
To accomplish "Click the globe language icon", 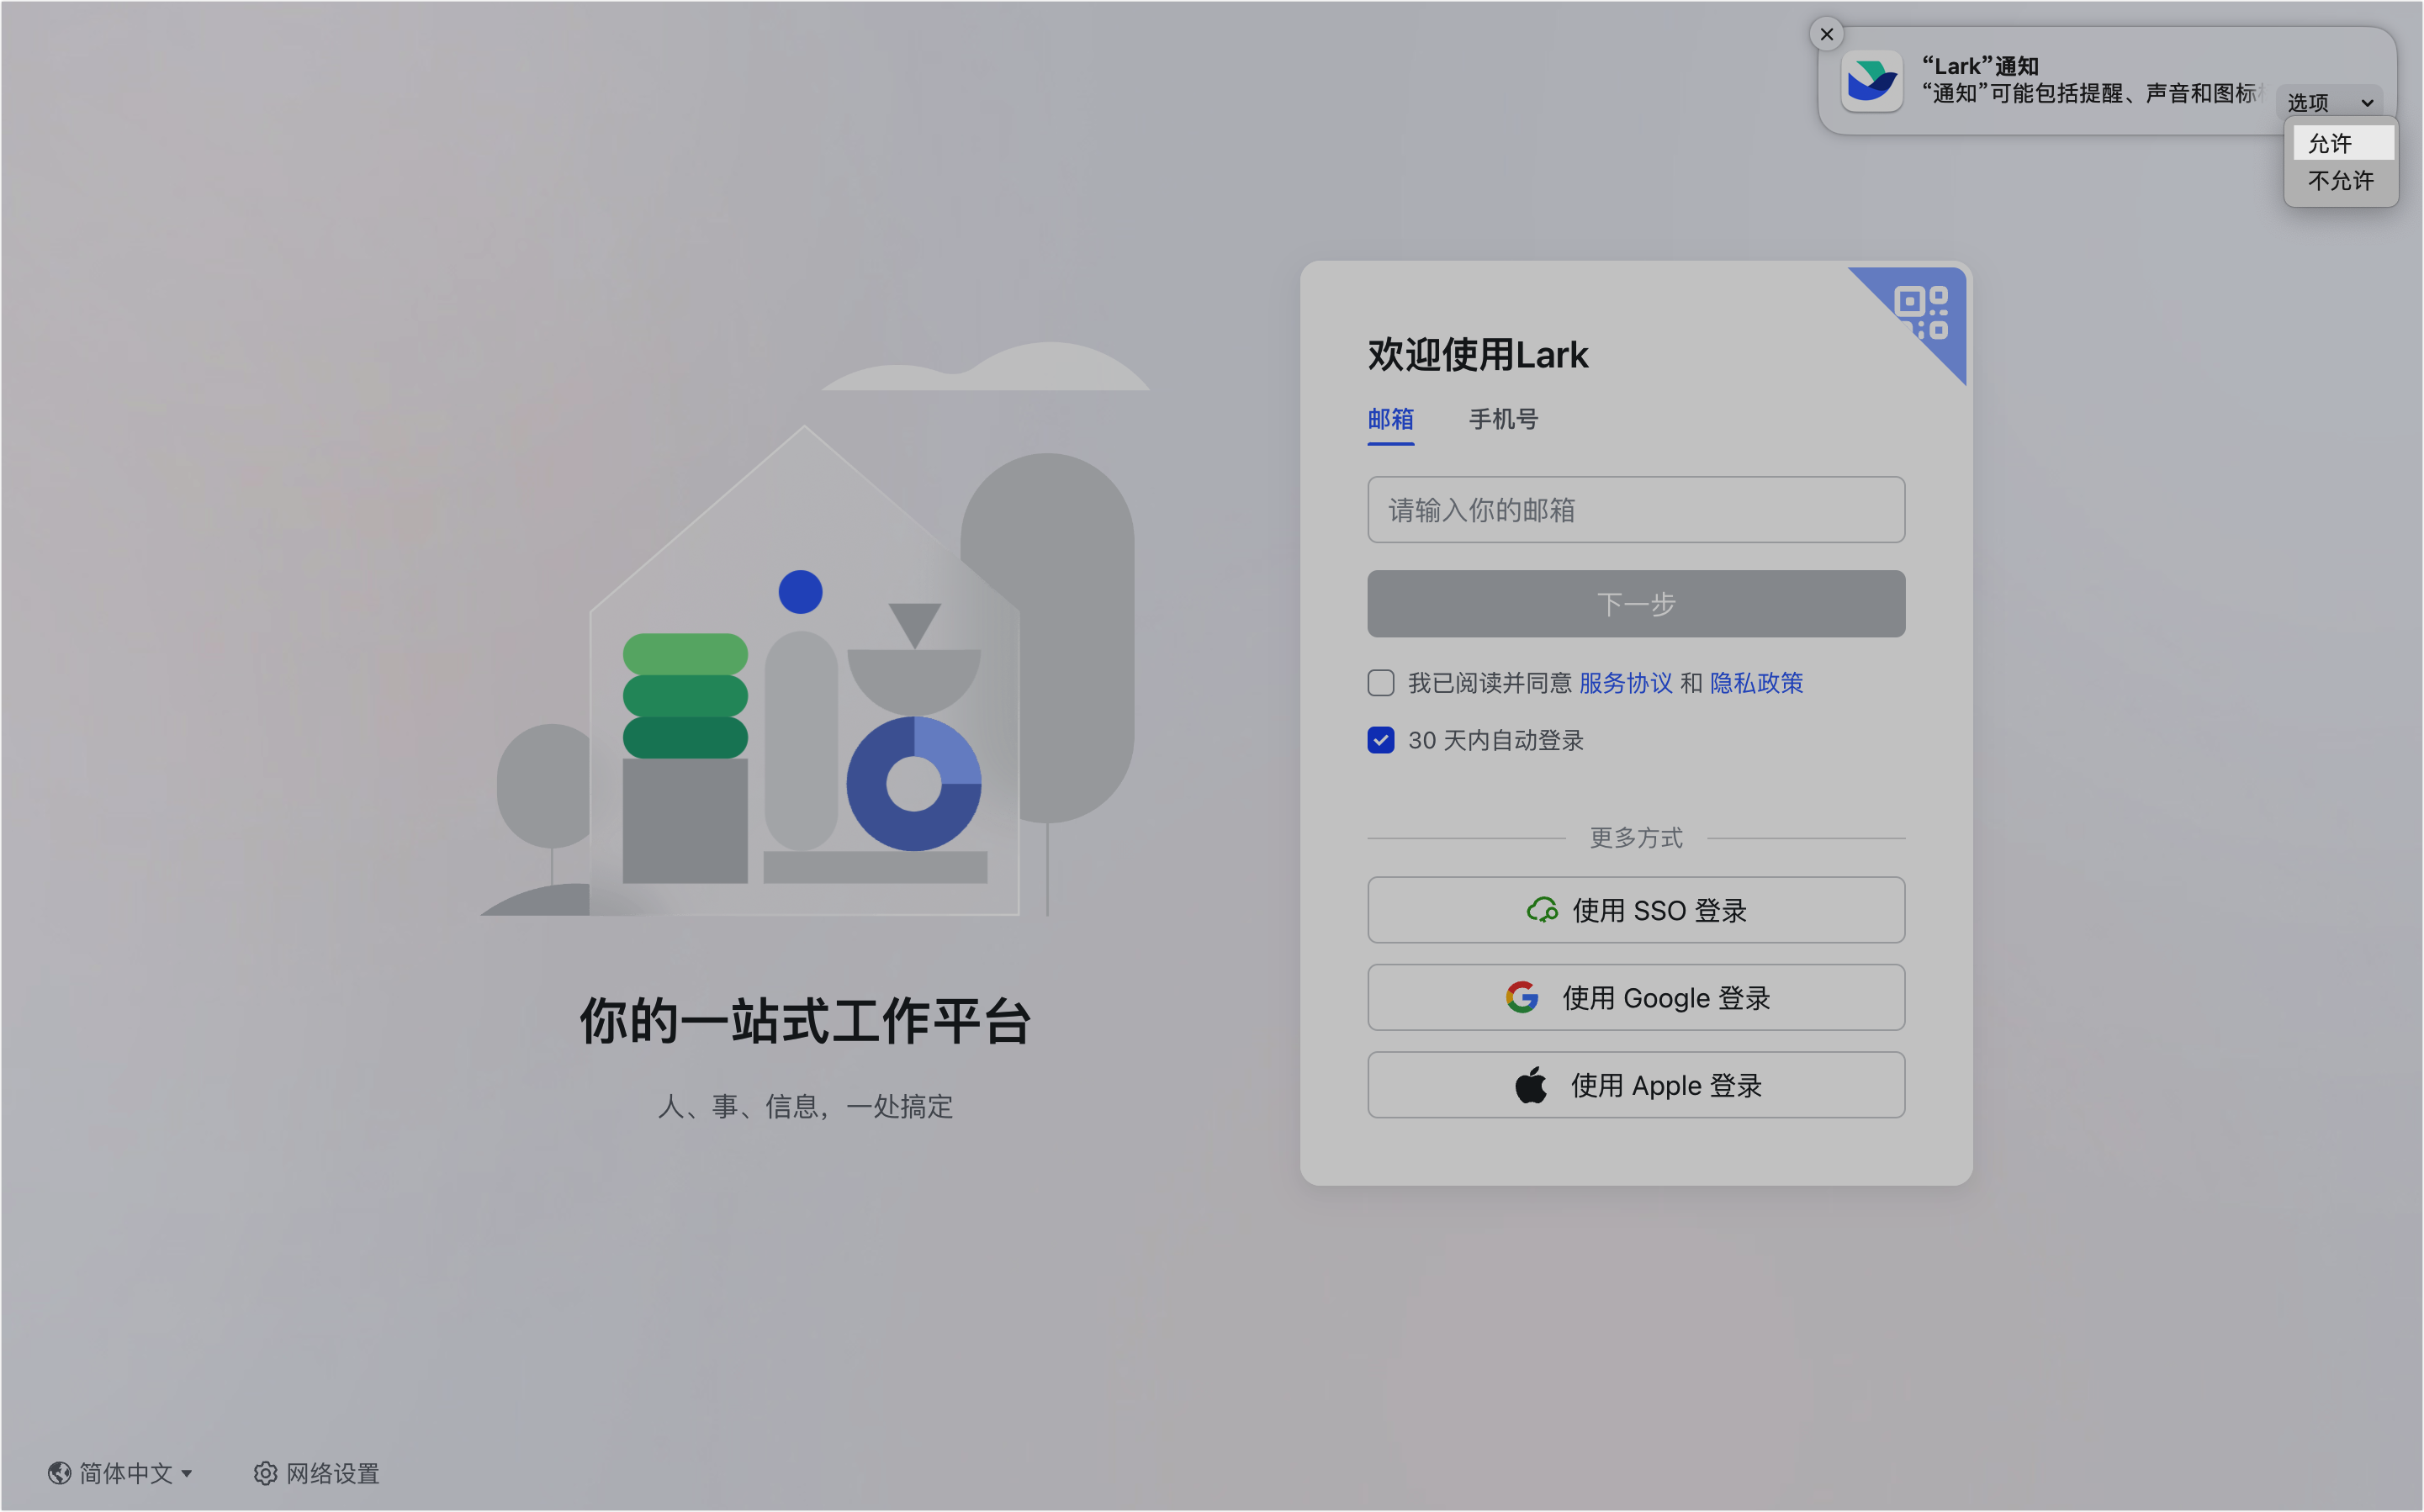I will 59,1473.
